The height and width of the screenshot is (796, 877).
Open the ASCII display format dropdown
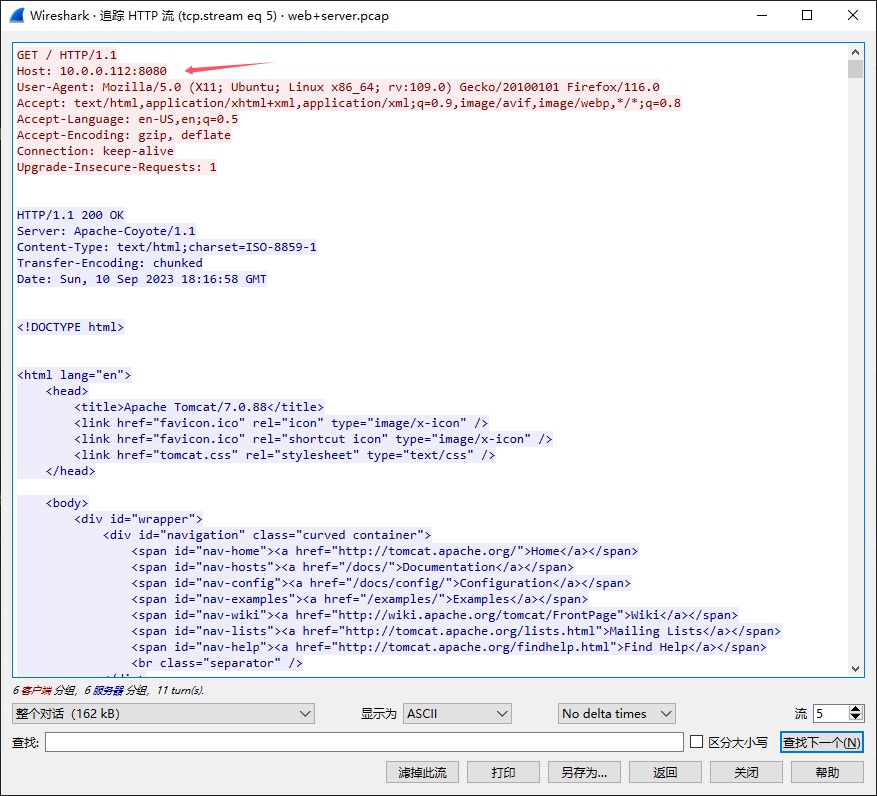(457, 714)
